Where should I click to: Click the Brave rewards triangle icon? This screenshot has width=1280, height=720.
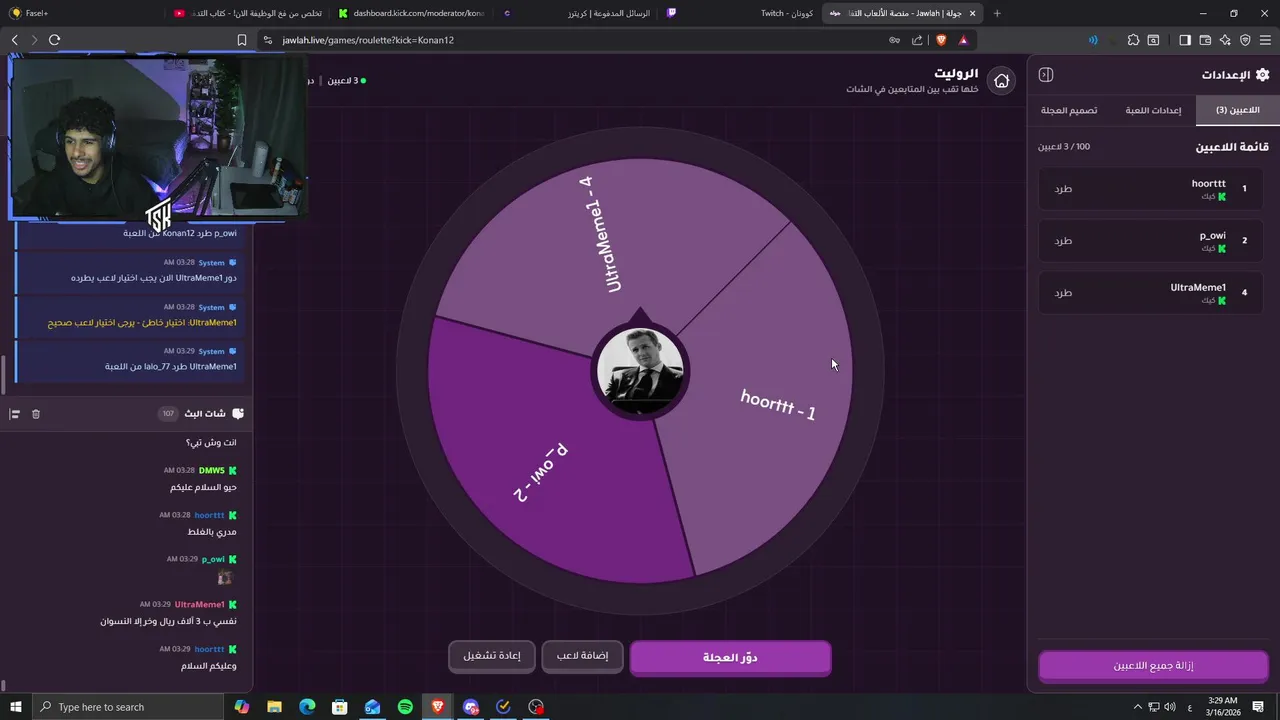point(964,40)
